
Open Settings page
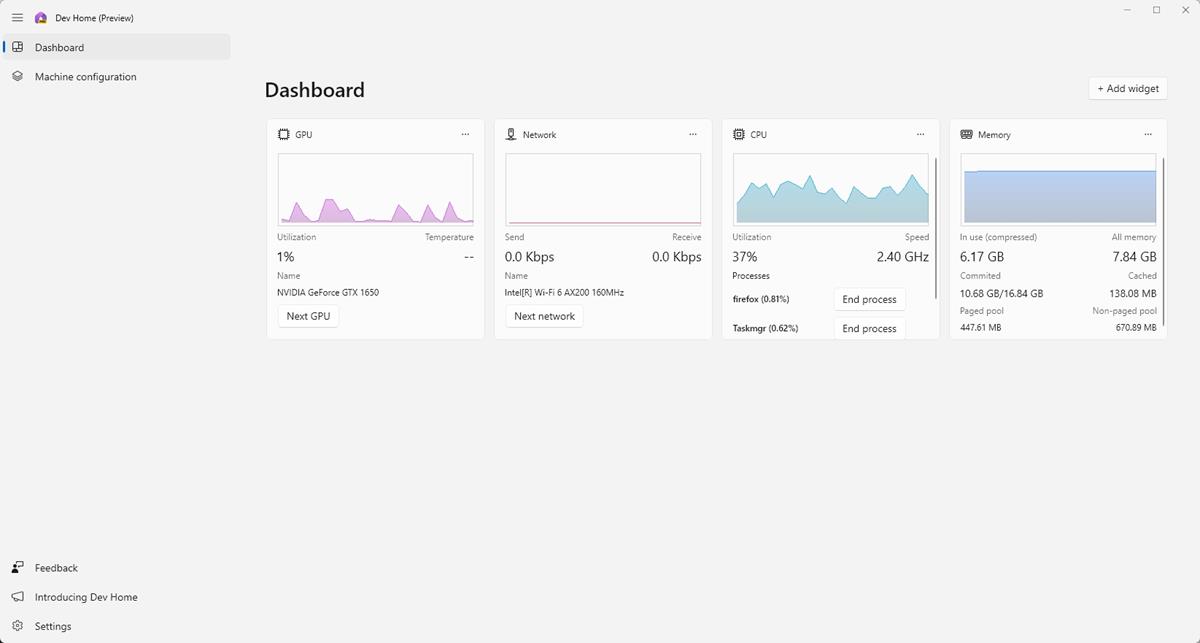[x=116, y=626]
